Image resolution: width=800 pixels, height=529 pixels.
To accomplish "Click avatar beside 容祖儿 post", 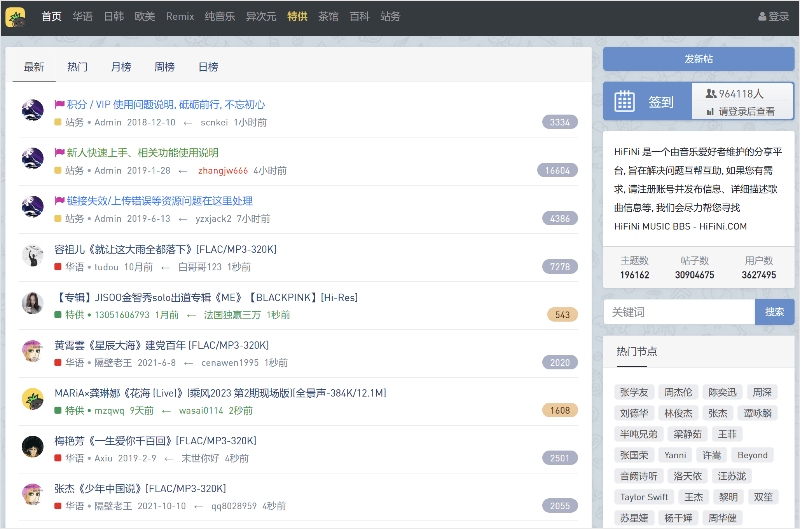I will coord(33,255).
